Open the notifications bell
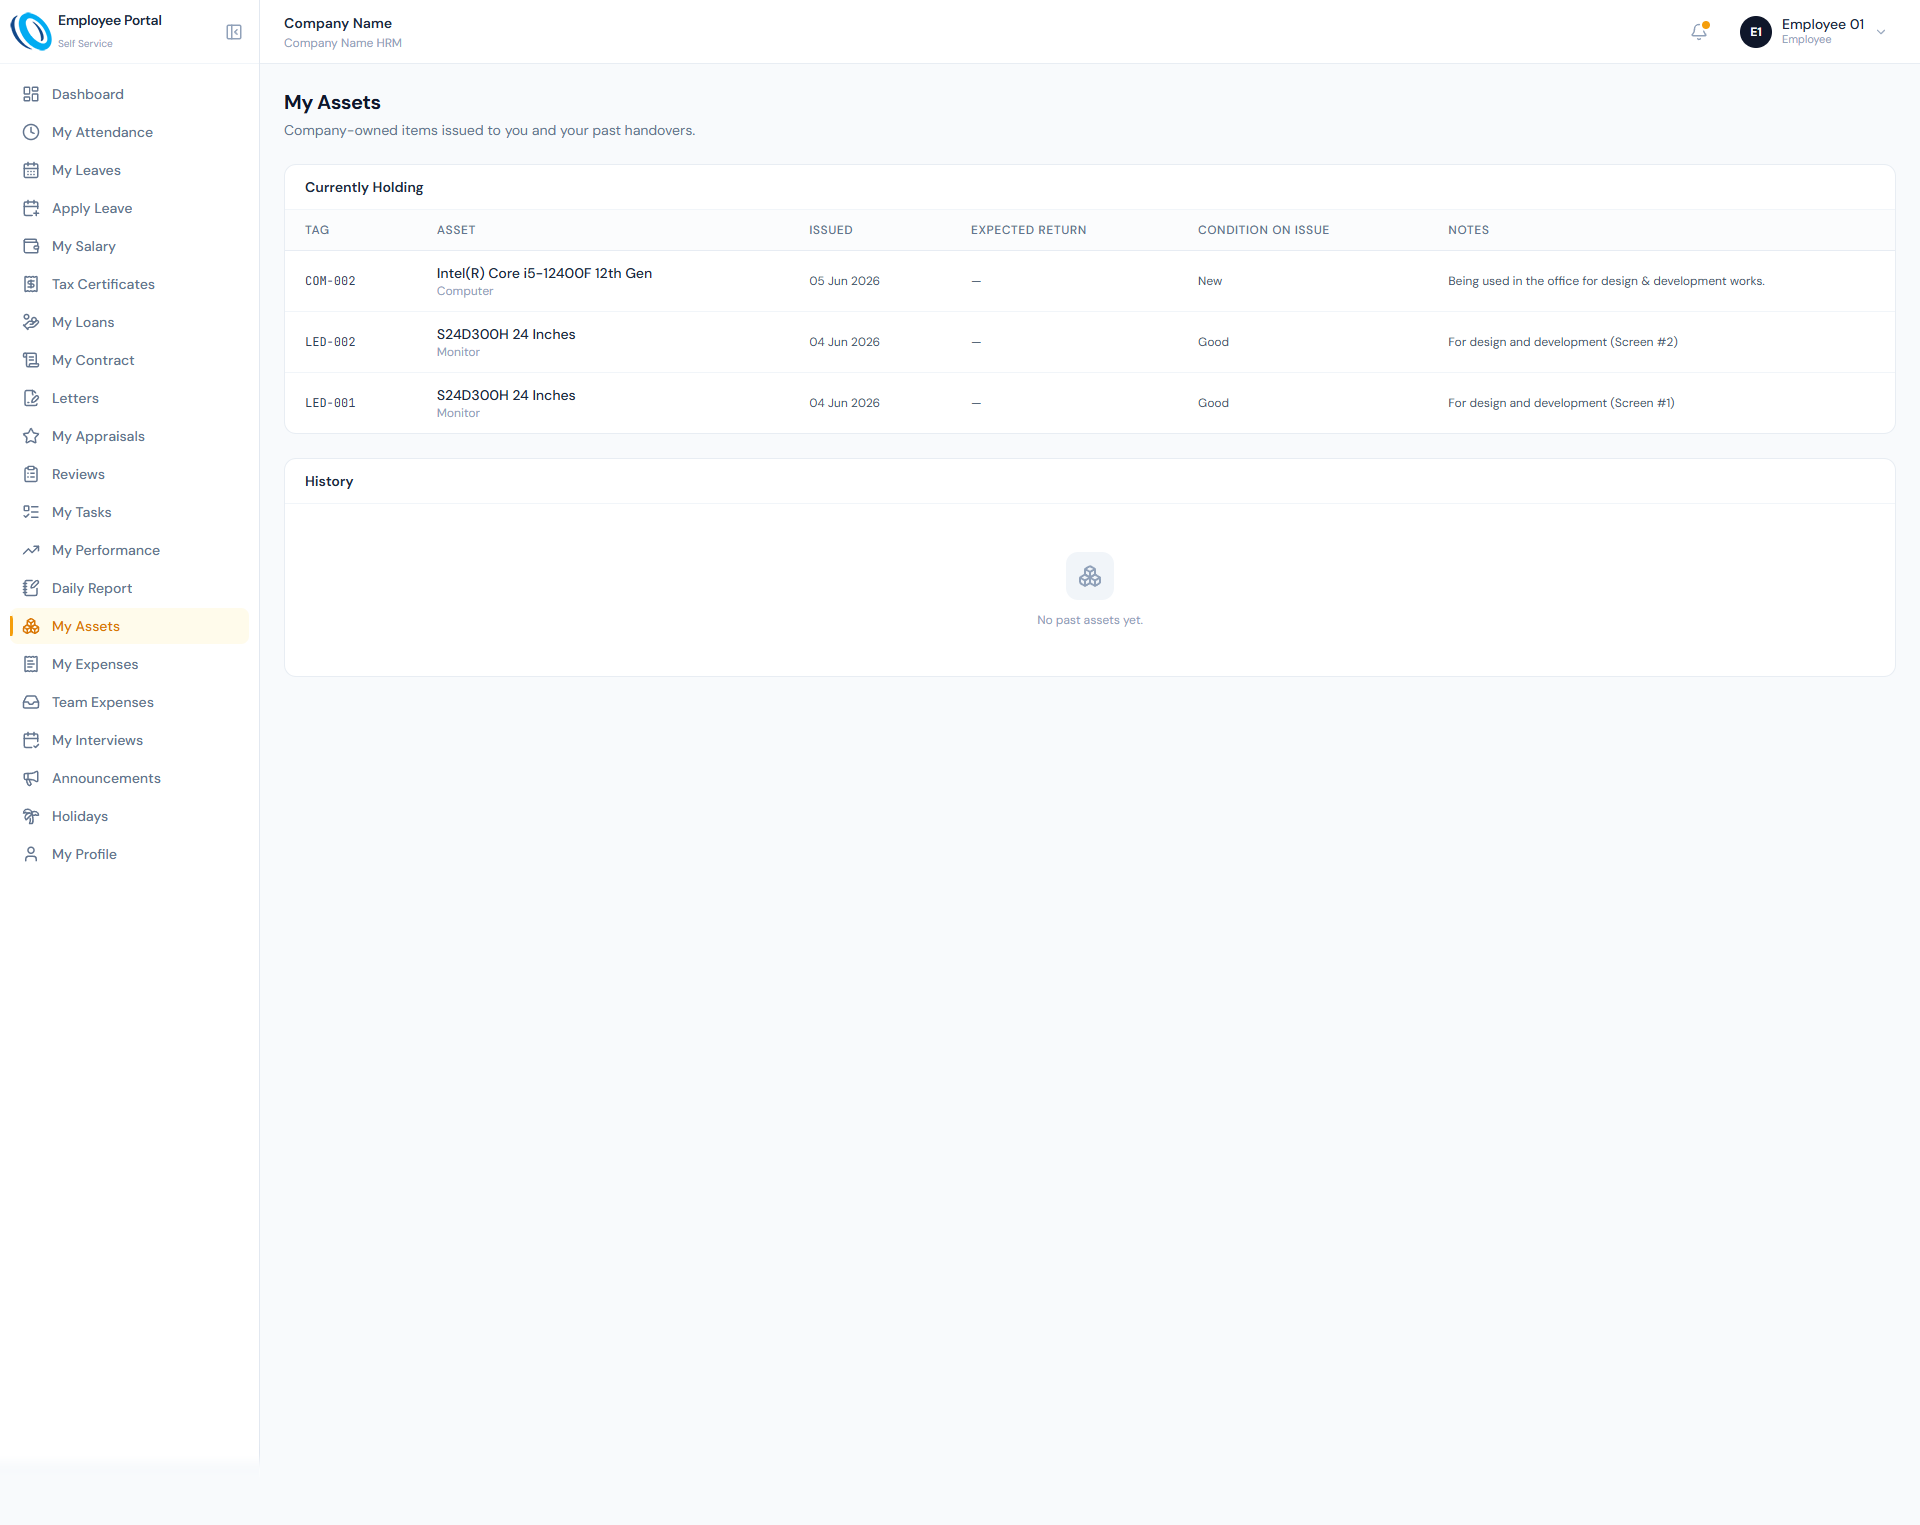This screenshot has height=1525, width=1920. [x=1699, y=32]
